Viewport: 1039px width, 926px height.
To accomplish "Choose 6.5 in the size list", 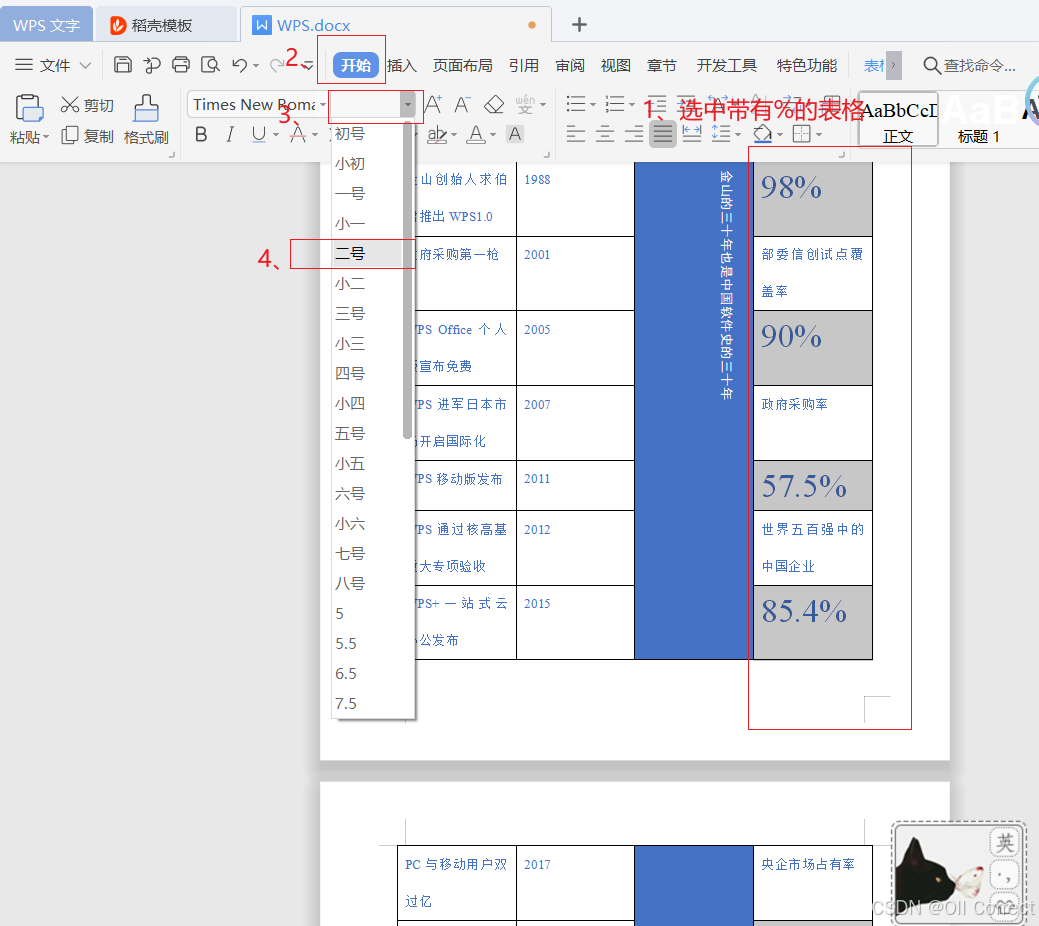I will point(367,673).
